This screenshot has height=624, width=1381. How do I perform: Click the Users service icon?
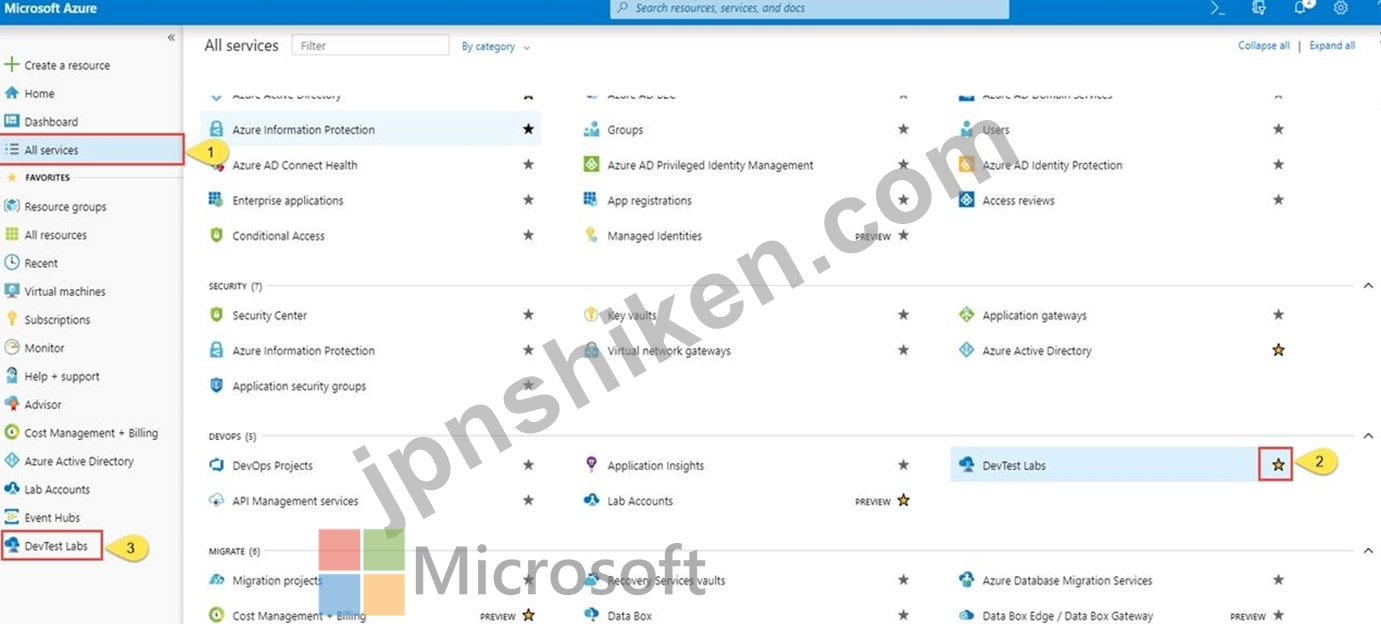click(966, 130)
